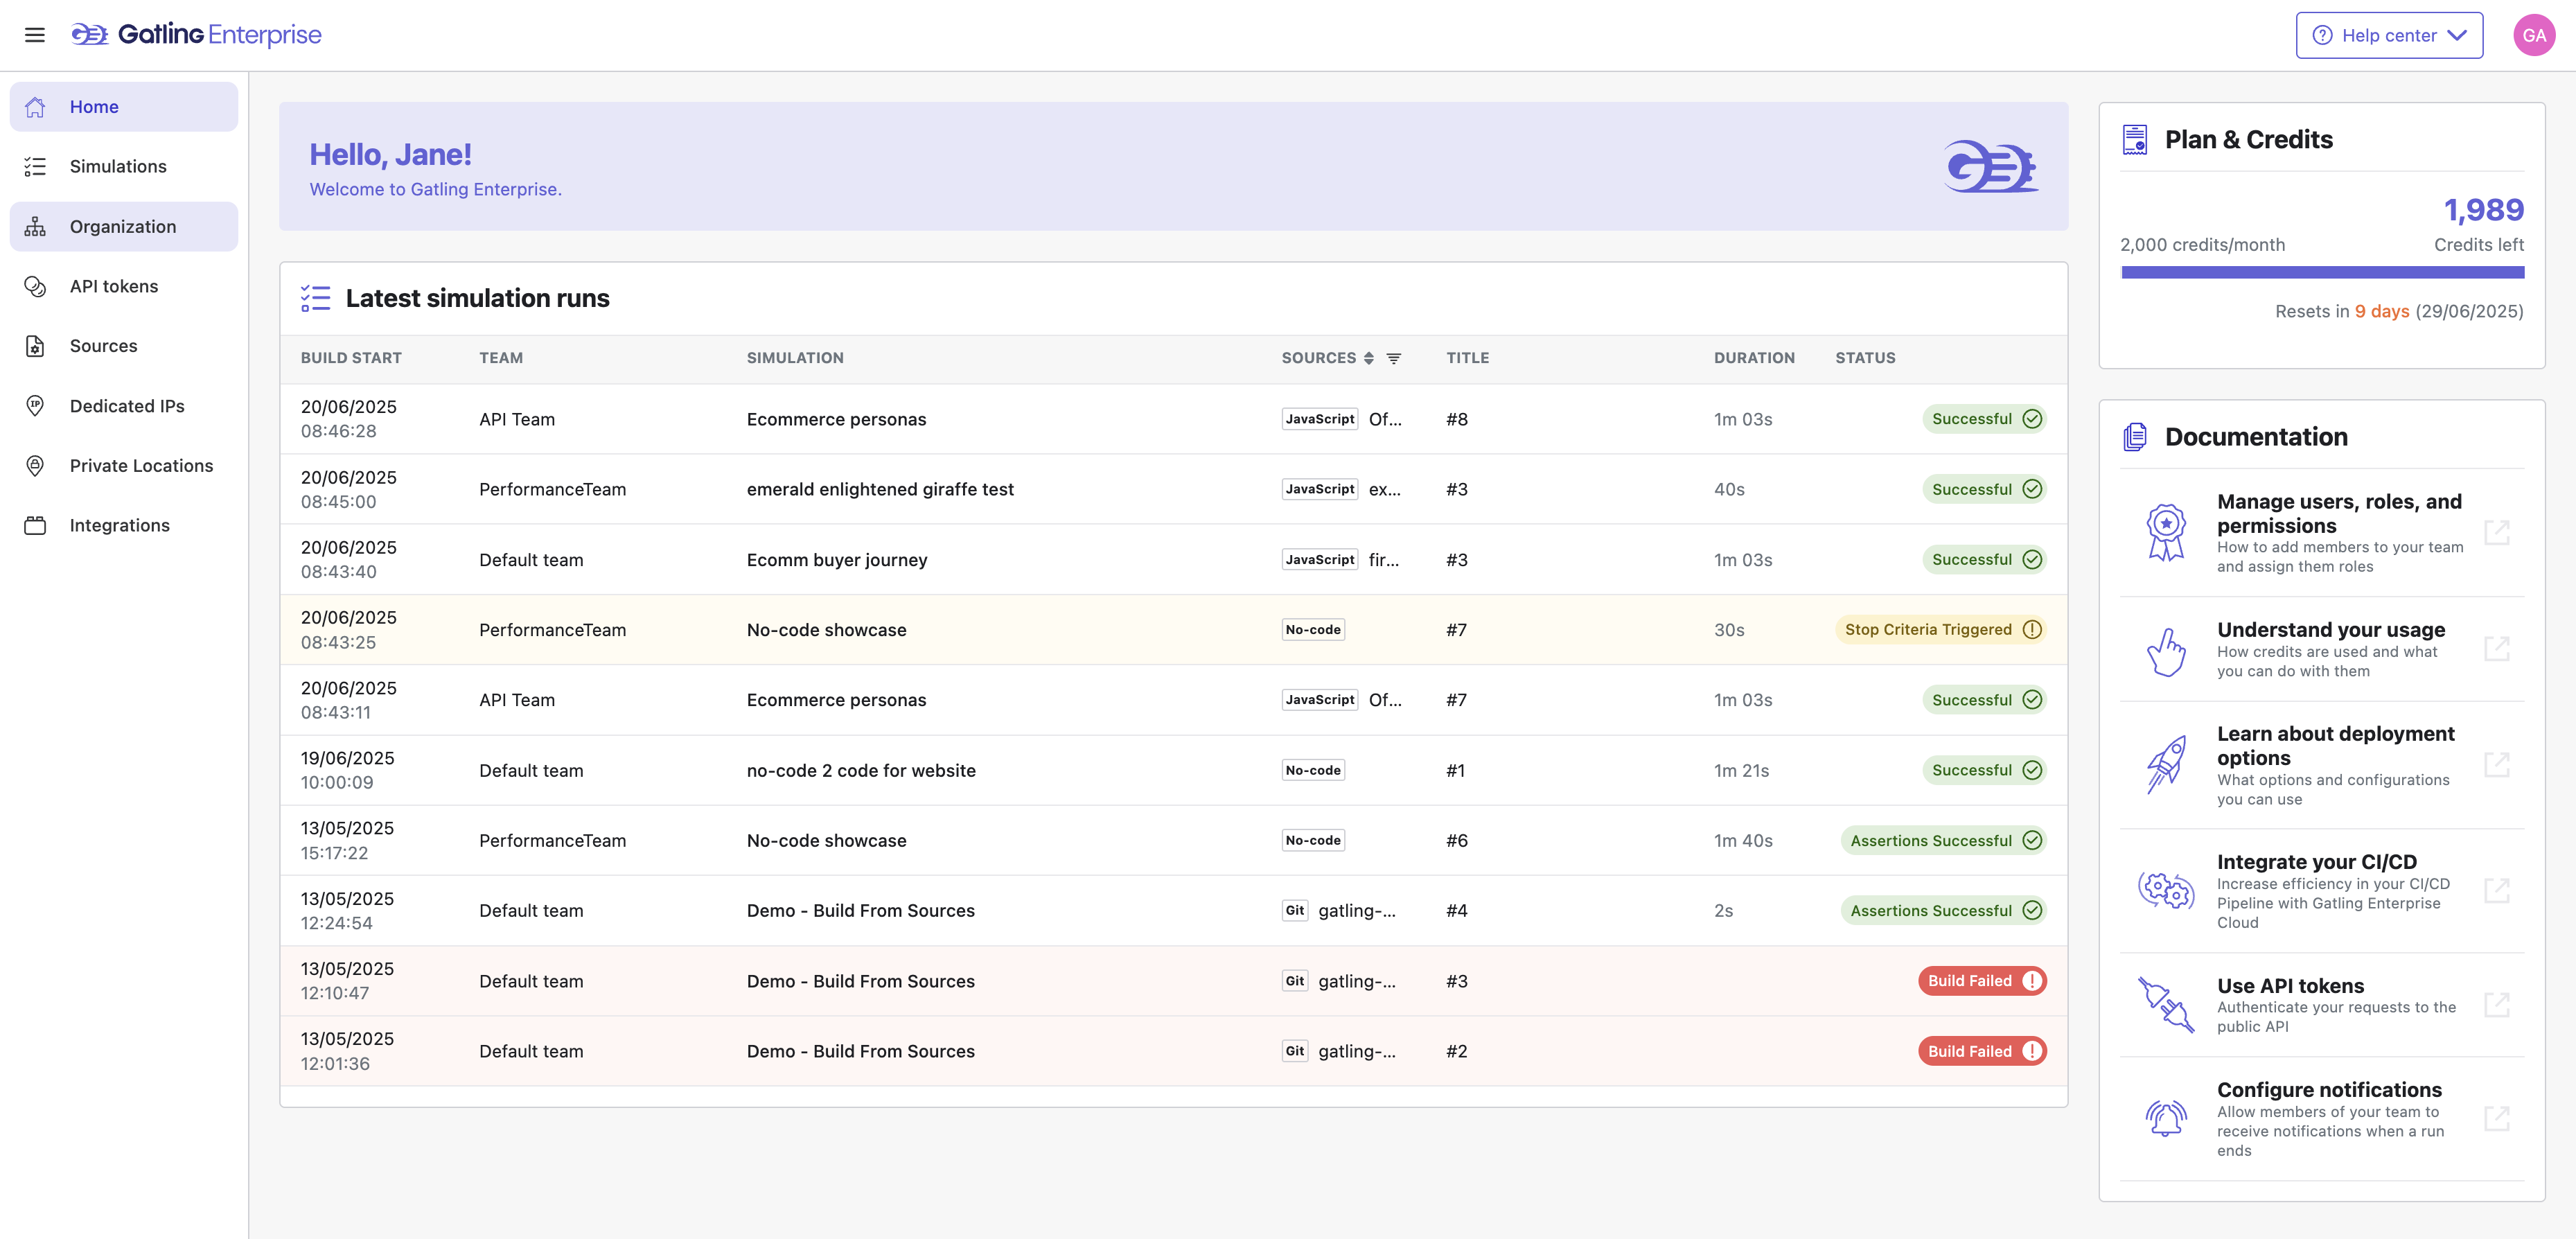Click No-code tag on run #7
The width and height of the screenshot is (2576, 1239).
(x=1313, y=630)
